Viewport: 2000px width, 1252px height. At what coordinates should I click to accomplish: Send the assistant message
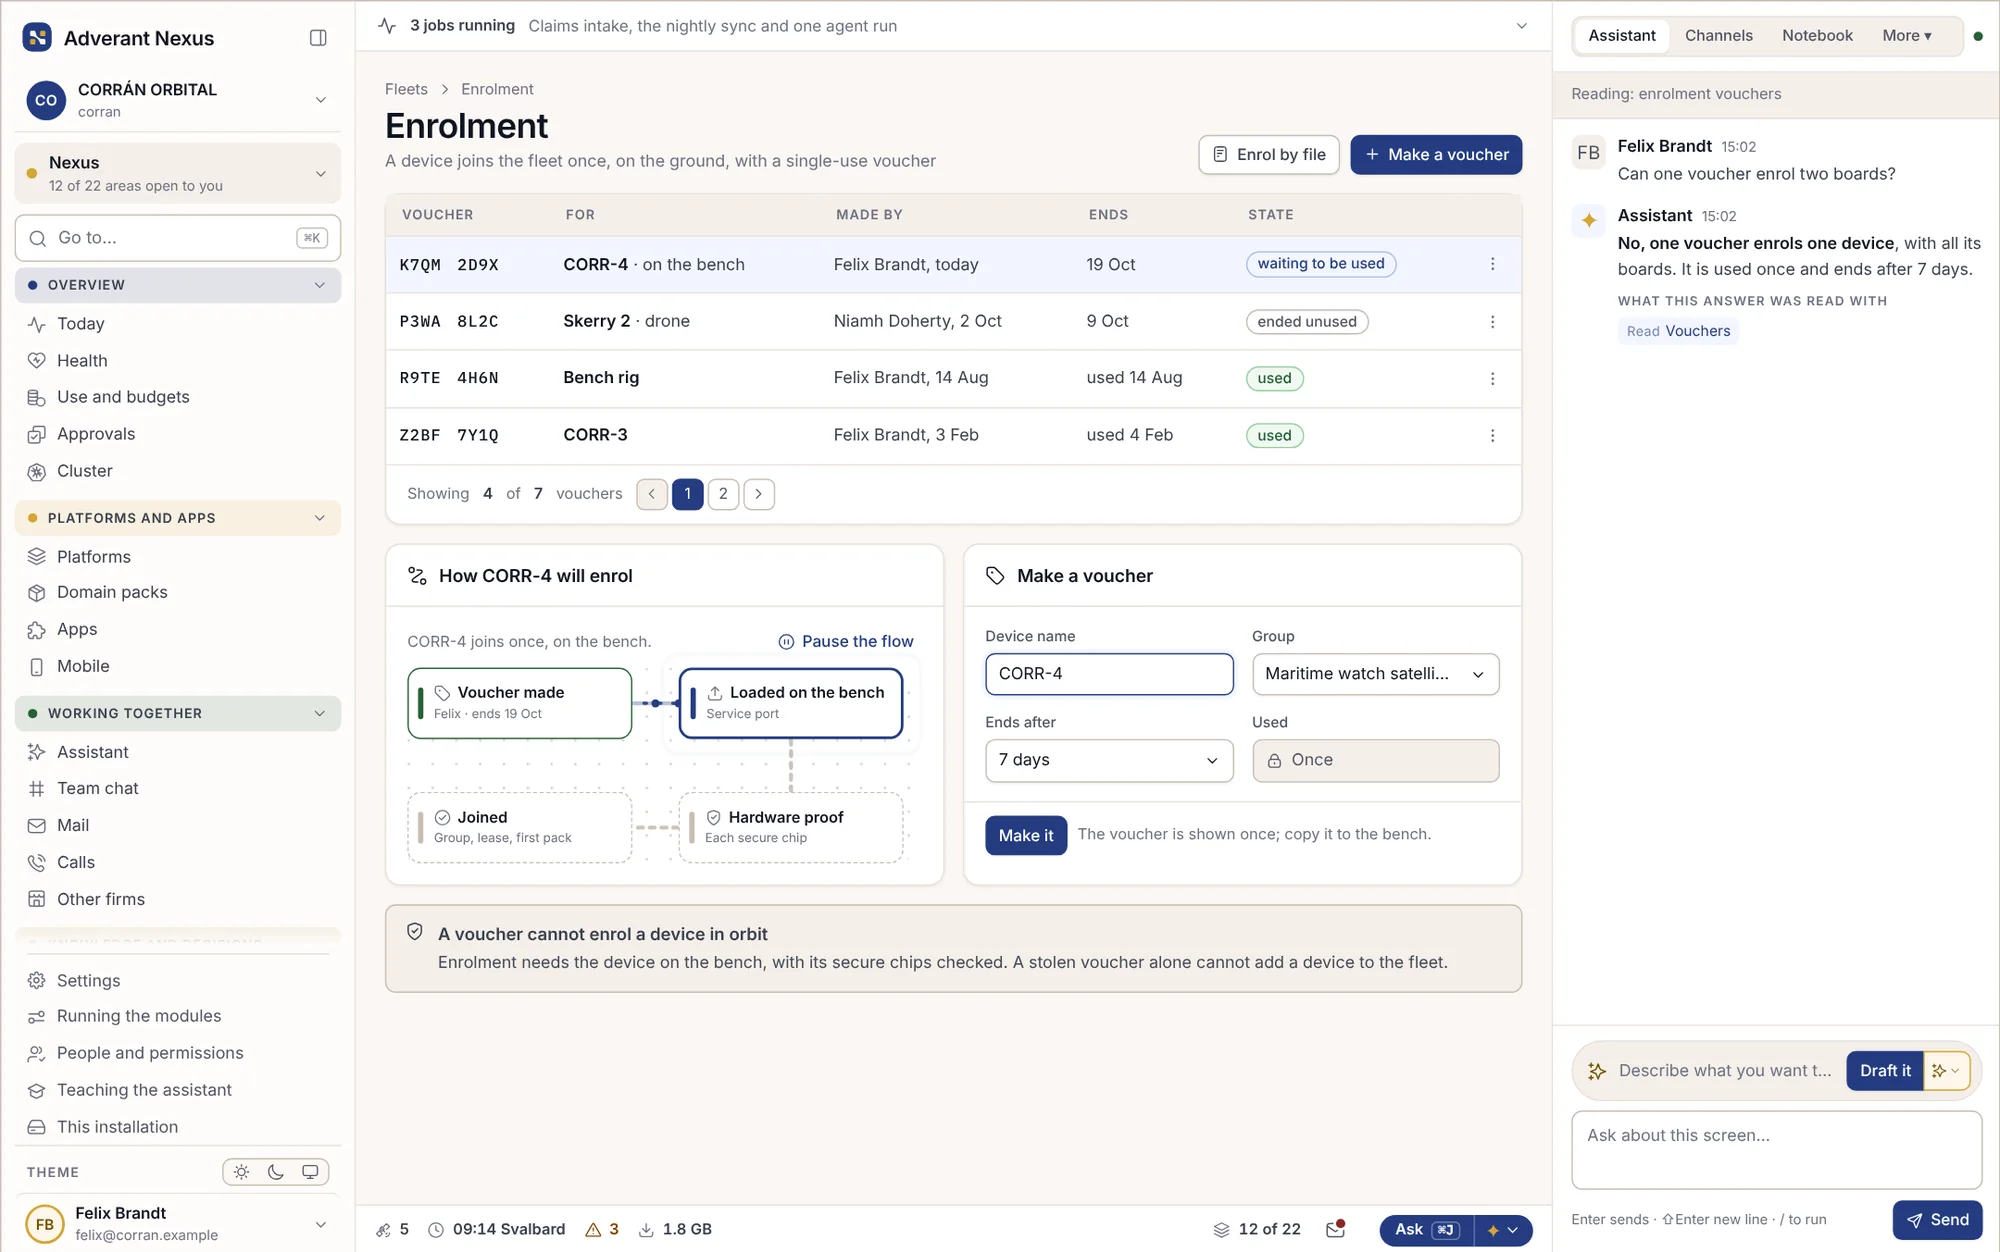pos(1937,1220)
